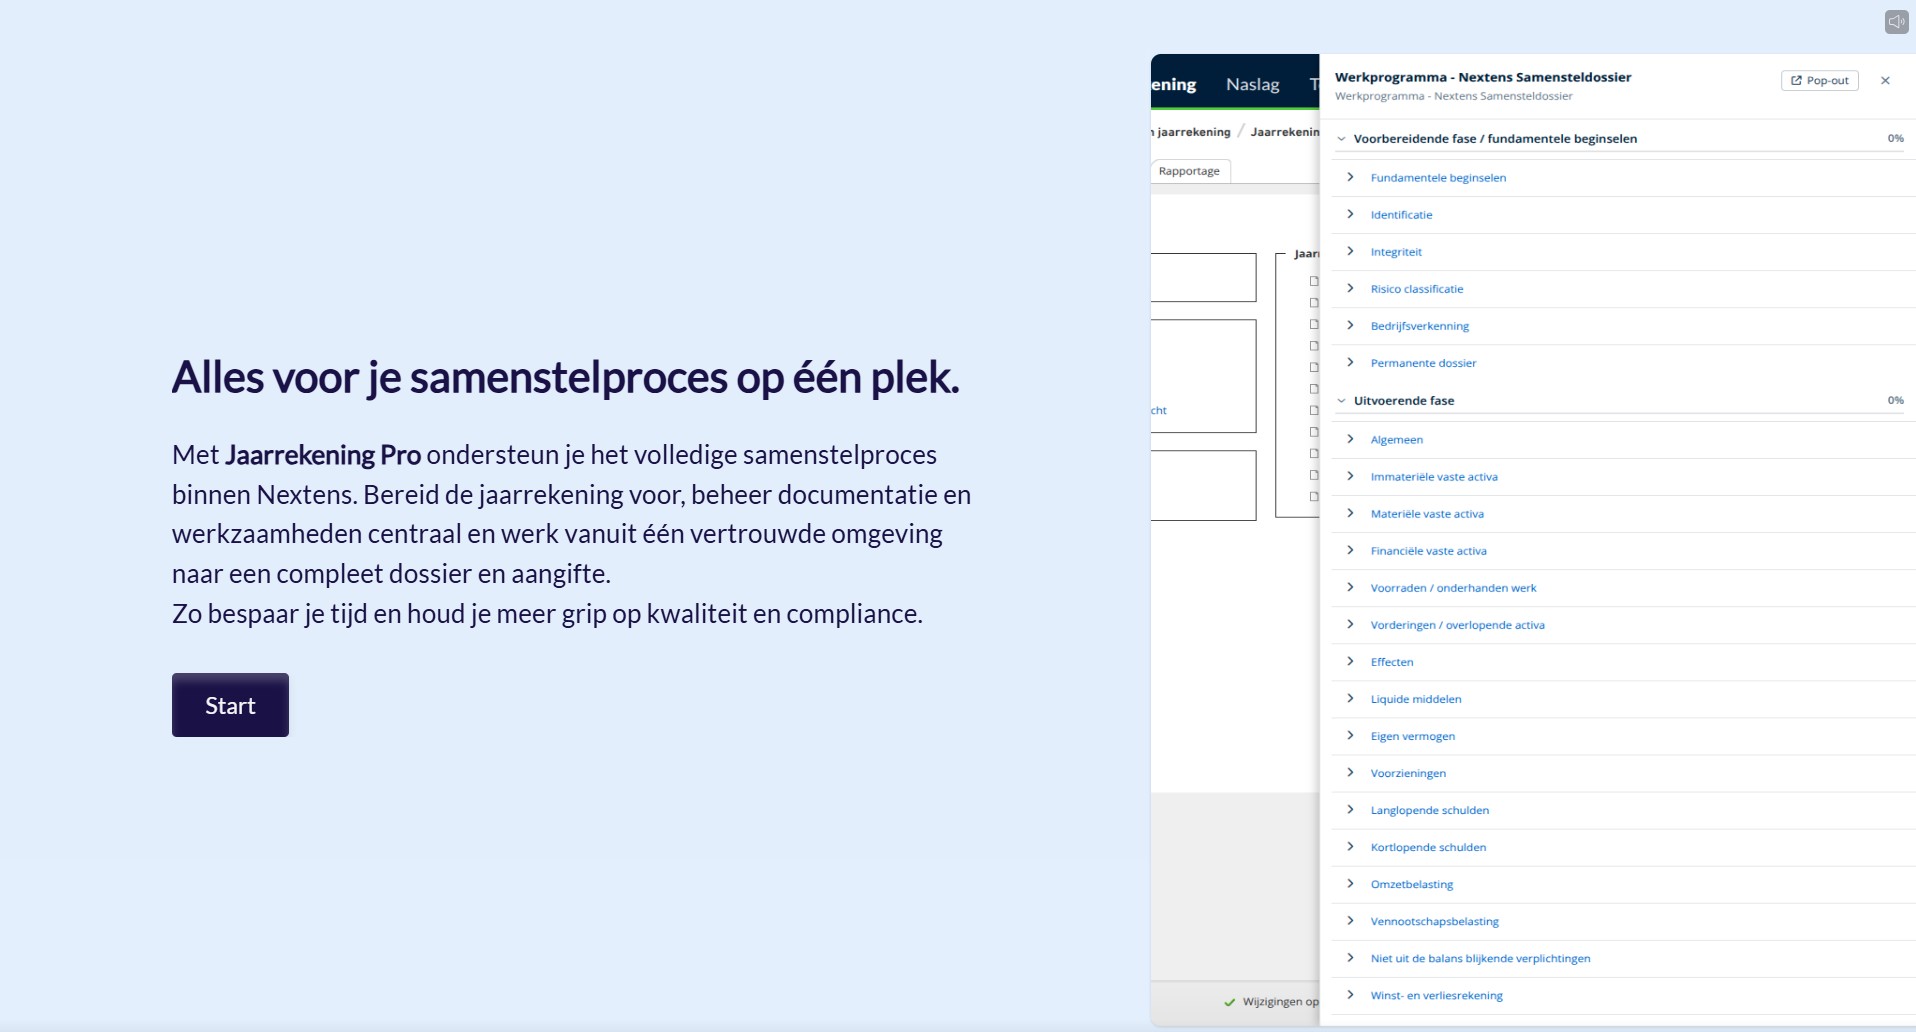Open the Voorzieningen link
Screen dimensions: 1916x1032
click(1408, 773)
